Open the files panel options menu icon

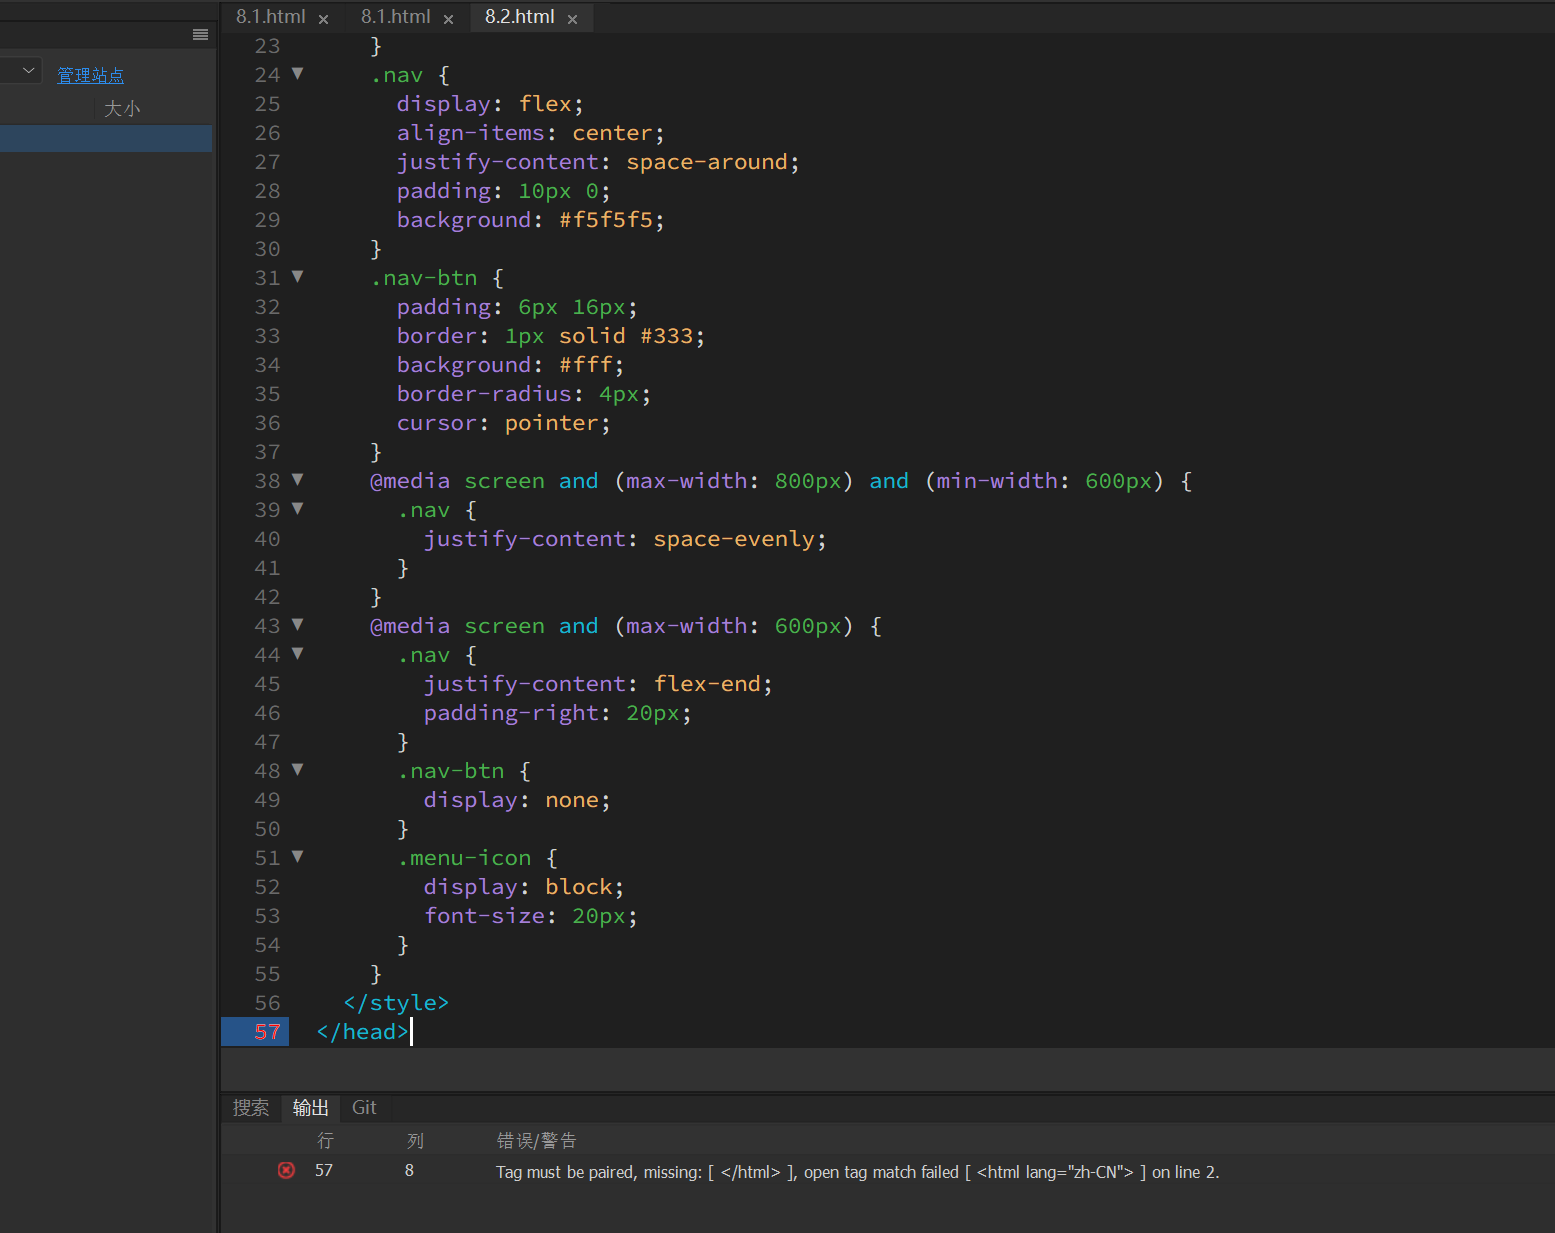click(200, 35)
